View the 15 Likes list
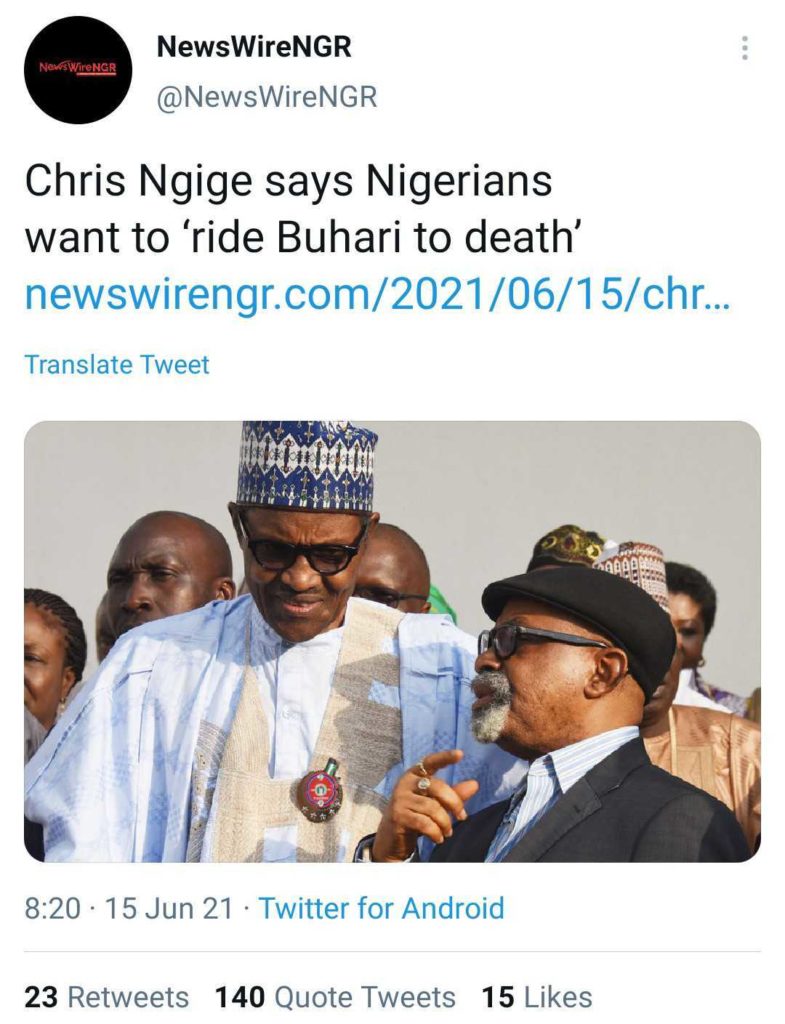 (536, 997)
